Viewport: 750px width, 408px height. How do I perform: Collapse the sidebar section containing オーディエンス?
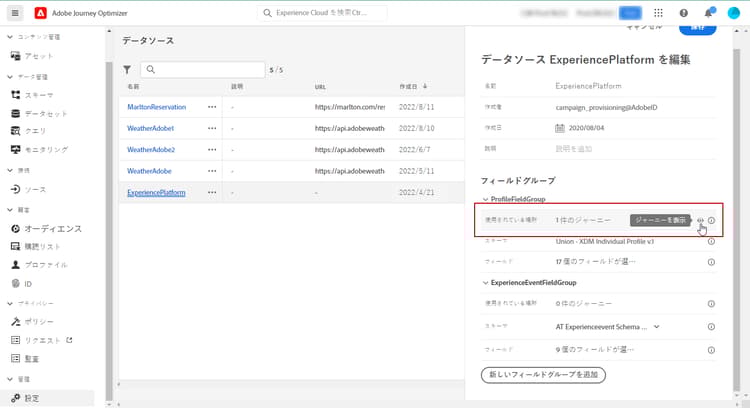[x=10, y=210]
